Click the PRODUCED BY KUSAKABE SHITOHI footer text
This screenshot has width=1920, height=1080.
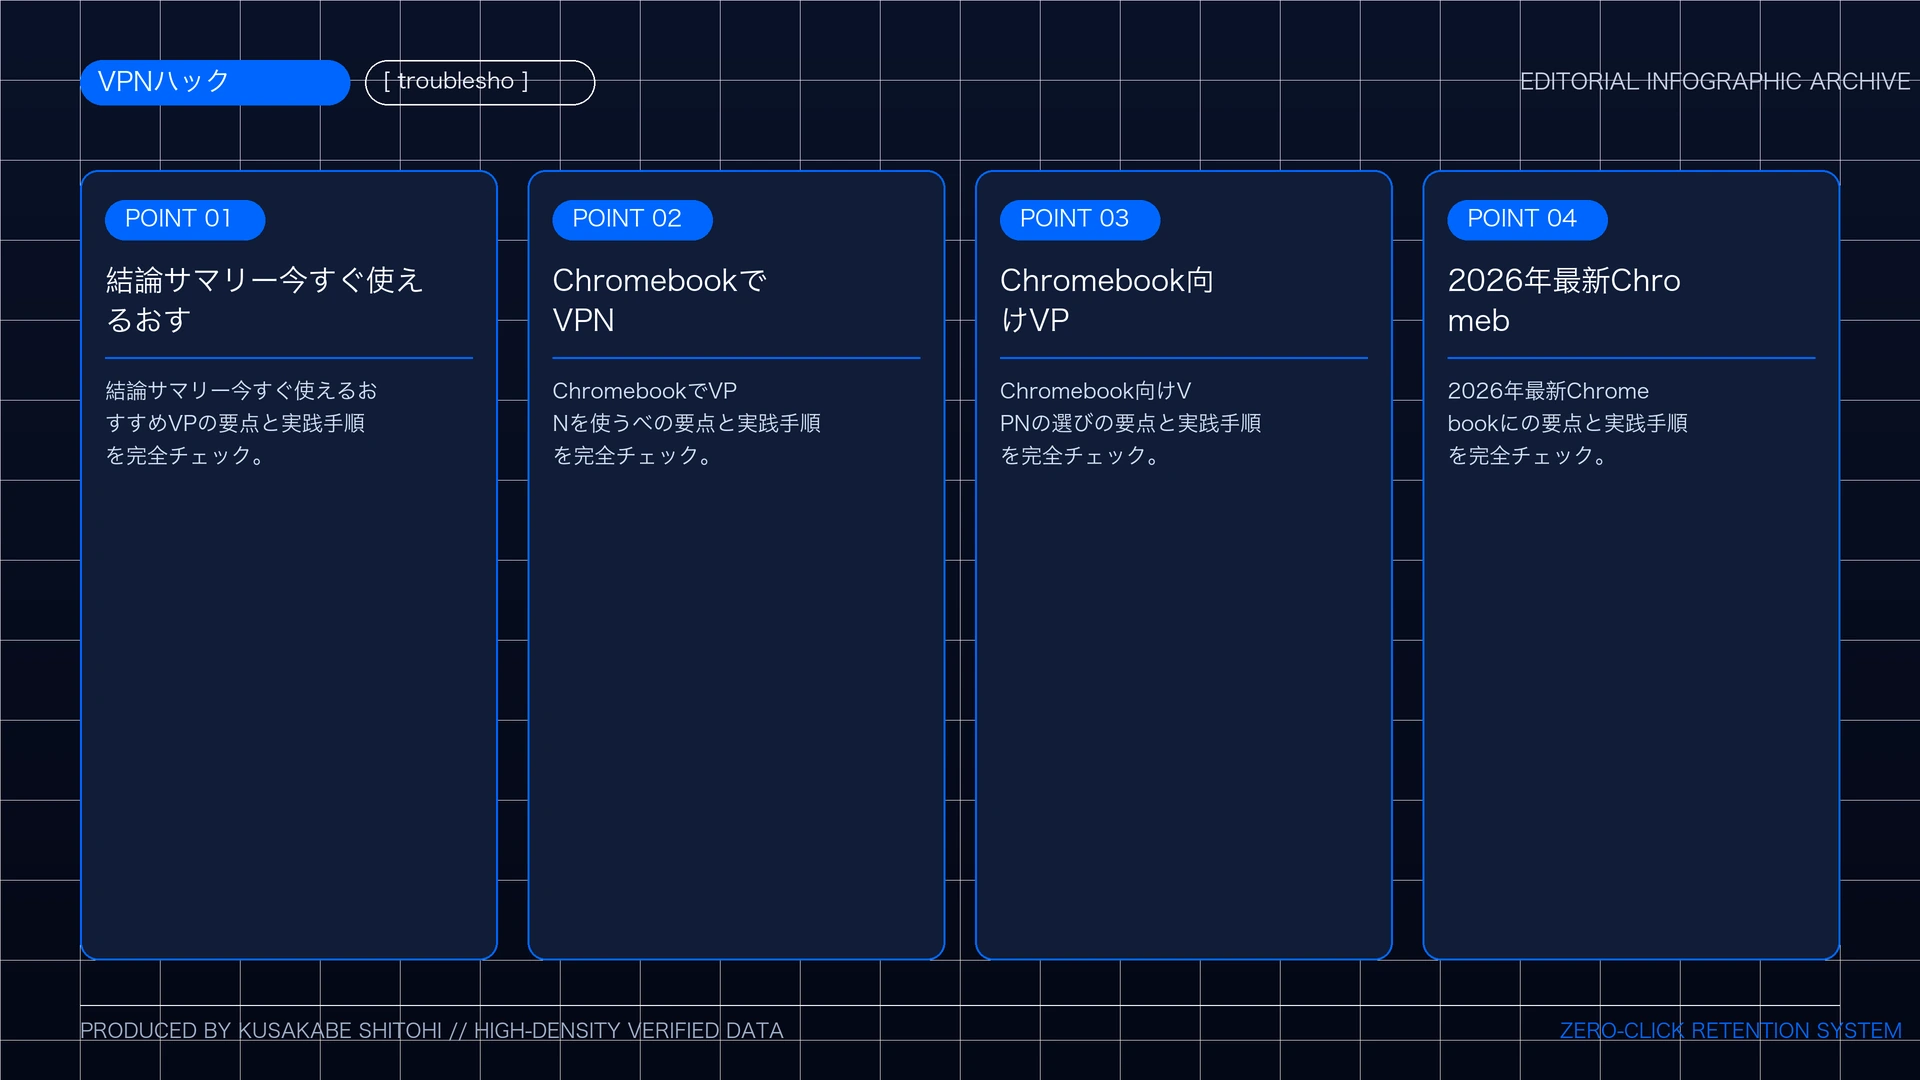click(x=432, y=1031)
